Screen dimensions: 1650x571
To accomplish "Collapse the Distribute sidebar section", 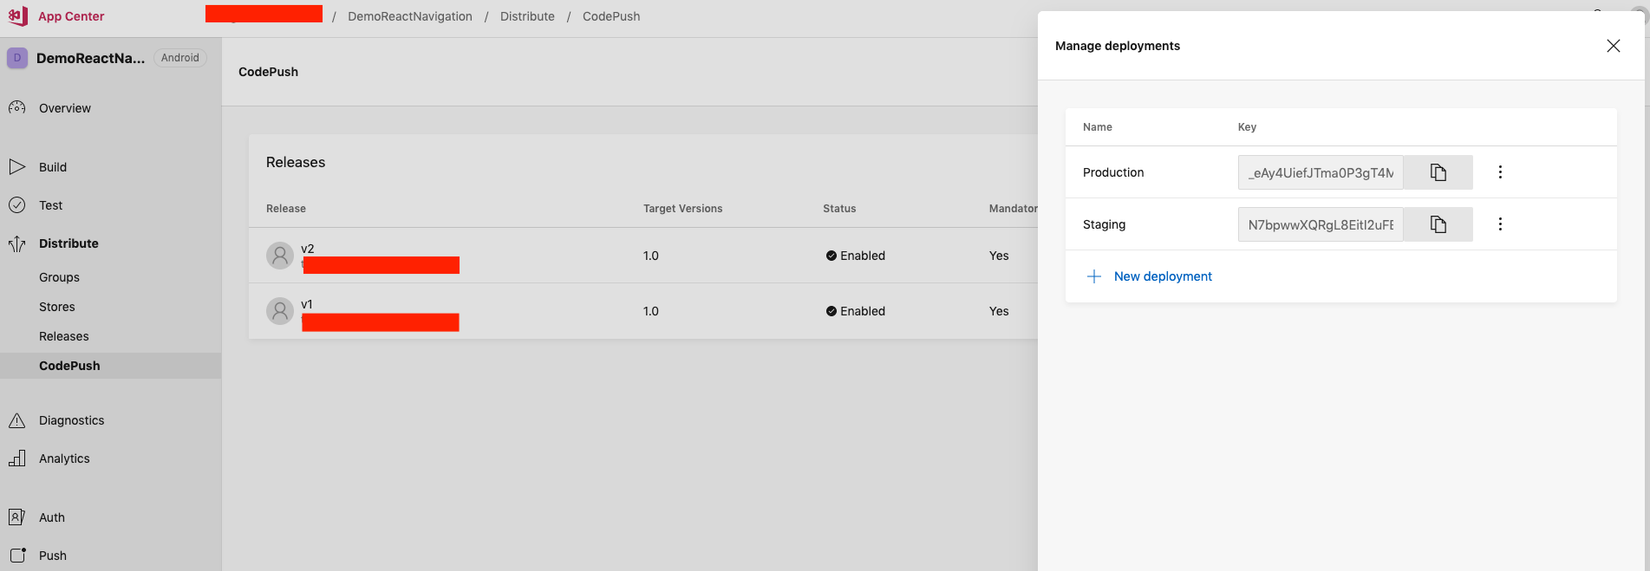I will [x=68, y=243].
